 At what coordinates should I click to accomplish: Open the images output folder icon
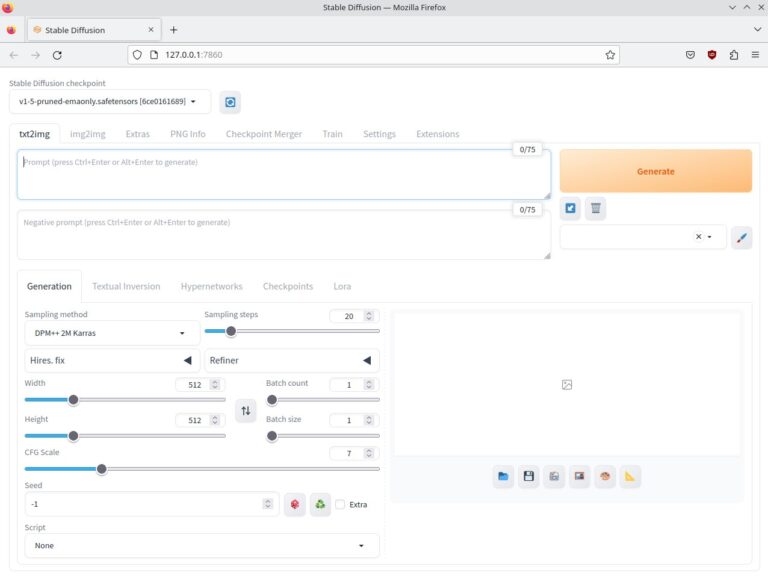[503, 476]
